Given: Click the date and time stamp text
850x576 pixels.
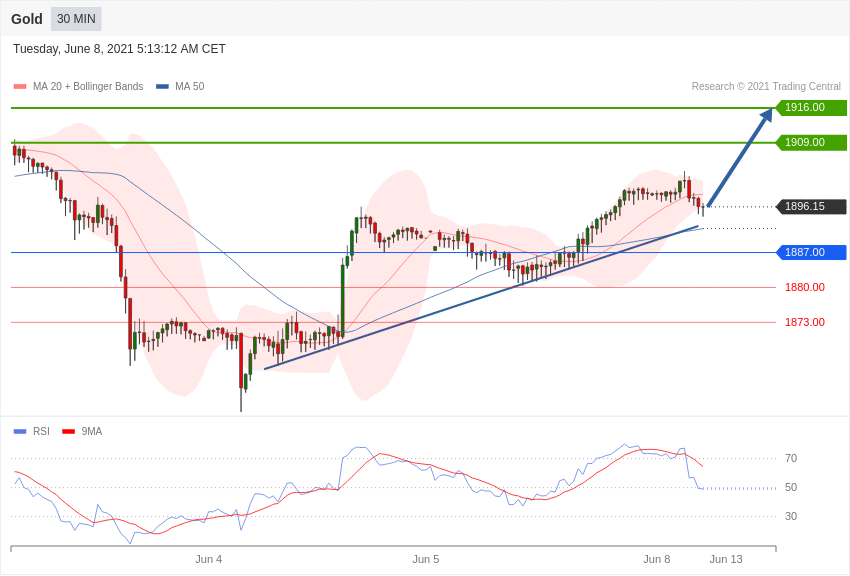Looking at the screenshot, I should coord(119,49).
